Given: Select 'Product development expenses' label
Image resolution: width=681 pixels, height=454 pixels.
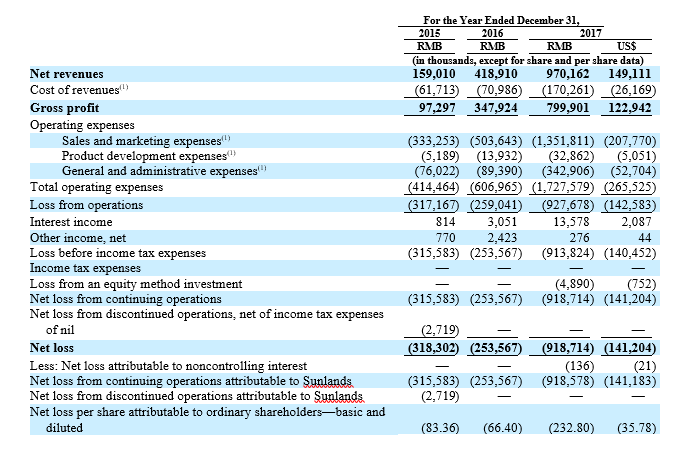Looking at the screenshot, I should 149,156.
